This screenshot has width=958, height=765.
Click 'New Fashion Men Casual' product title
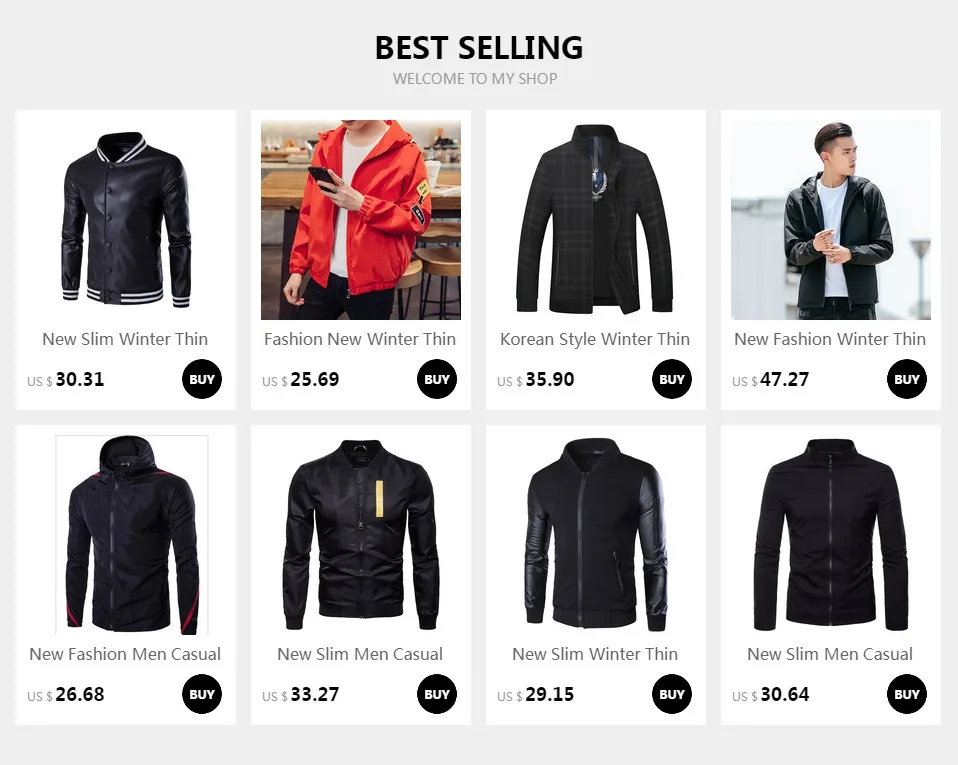pyautogui.click(x=125, y=654)
